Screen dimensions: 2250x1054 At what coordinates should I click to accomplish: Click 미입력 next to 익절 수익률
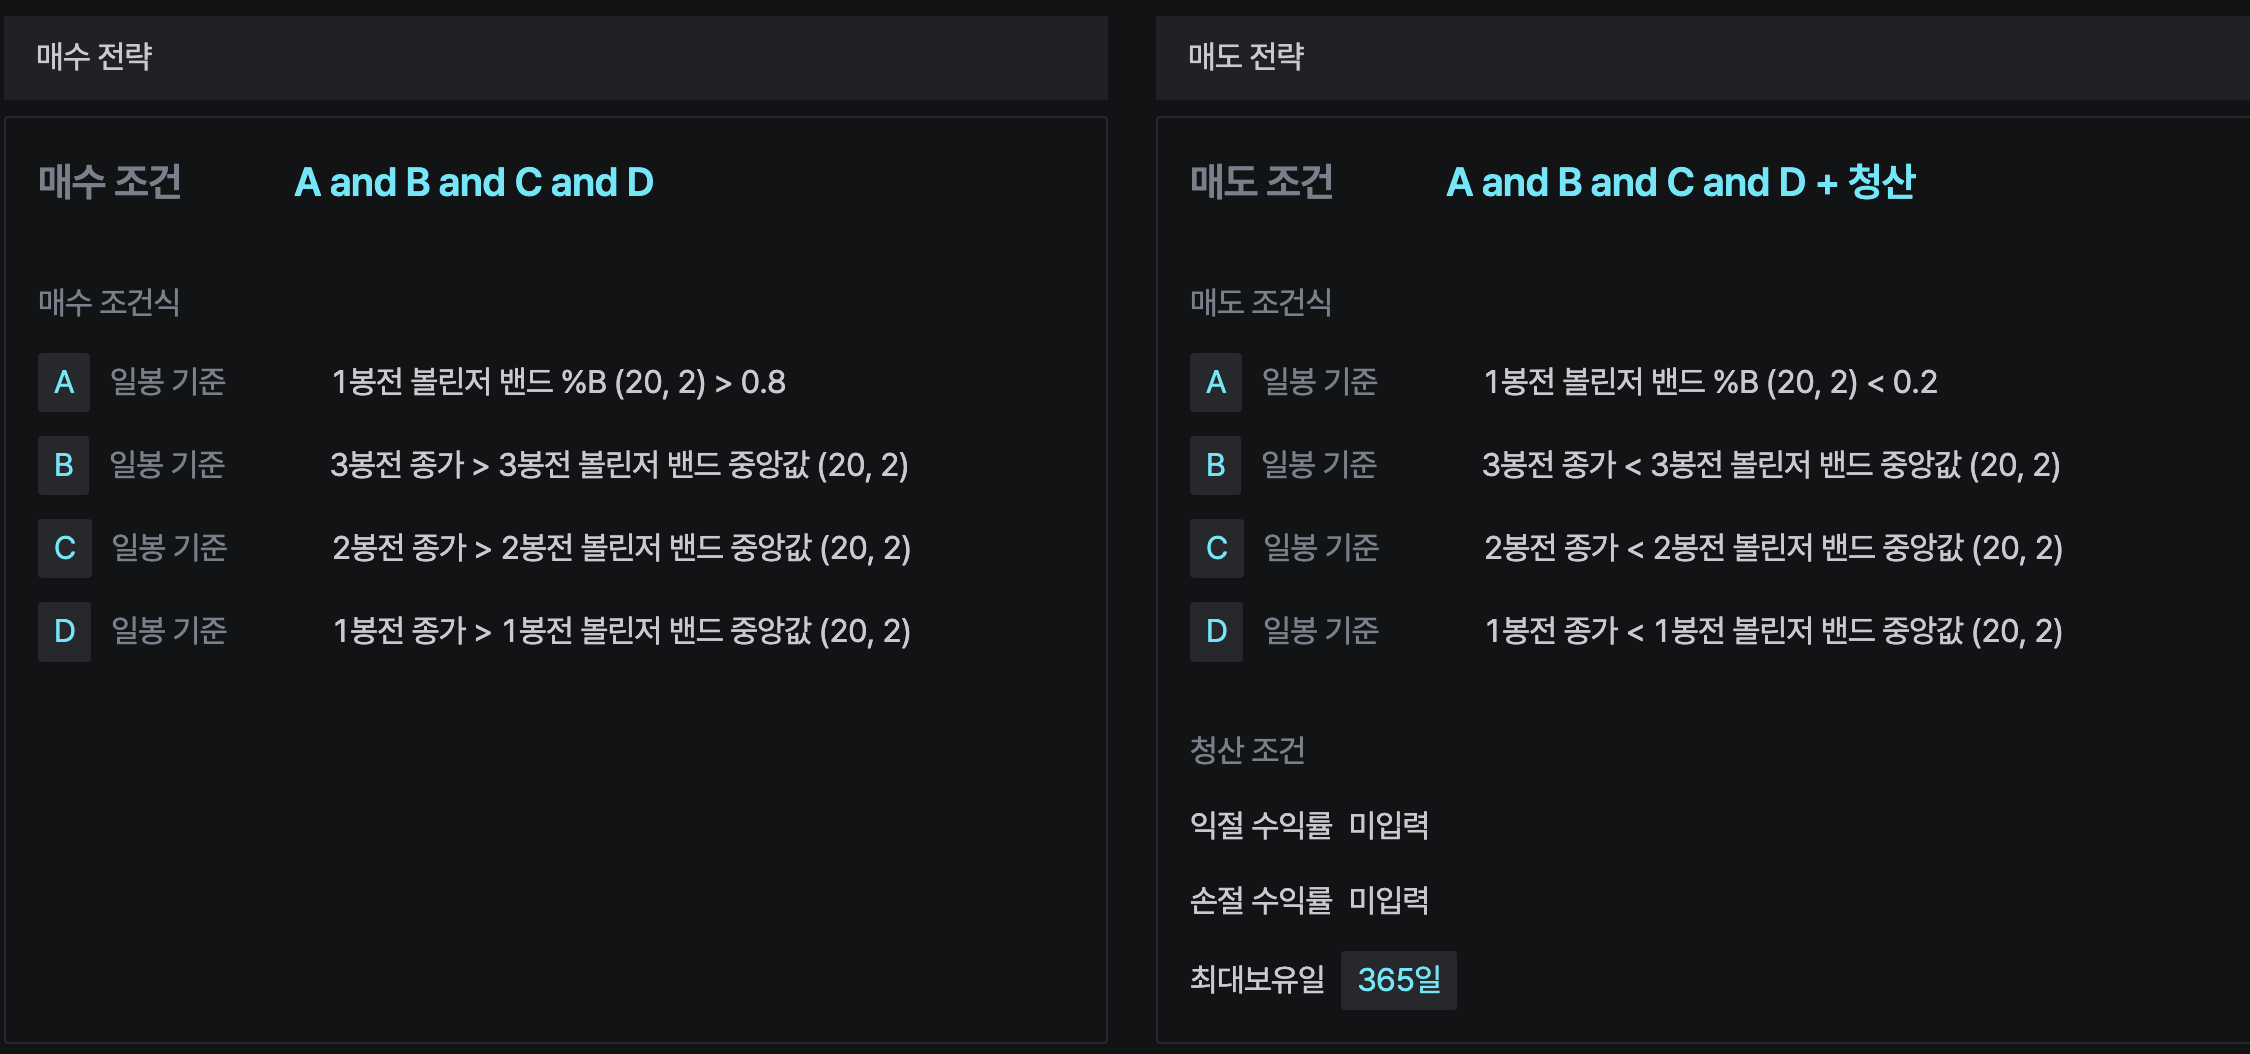tap(1389, 825)
